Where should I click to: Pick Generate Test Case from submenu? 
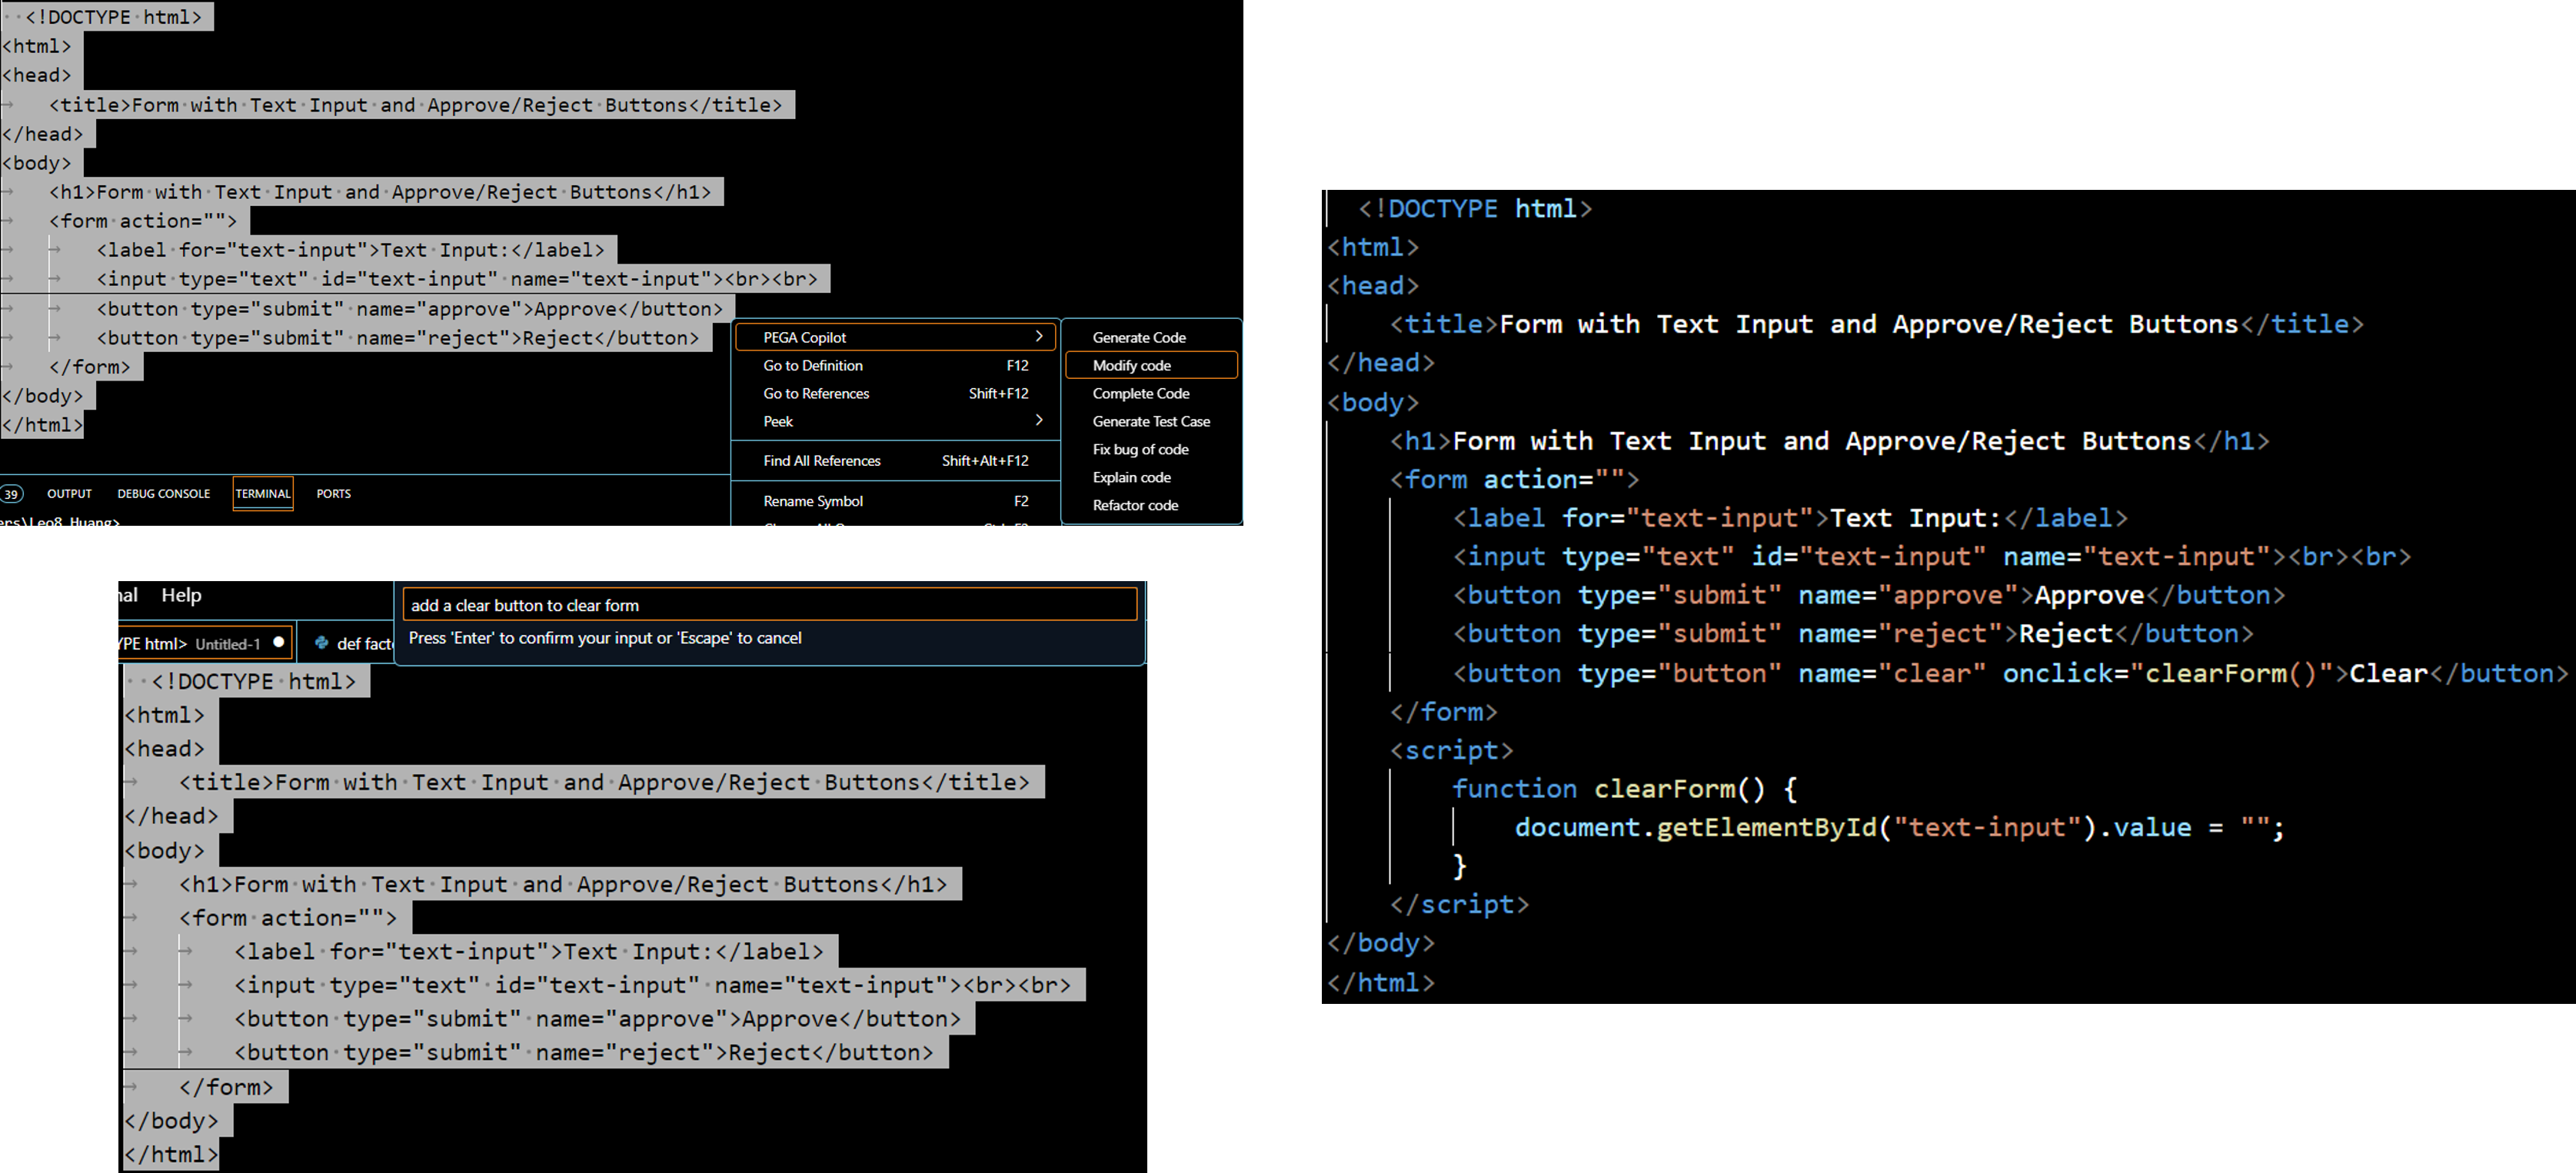pos(1151,421)
